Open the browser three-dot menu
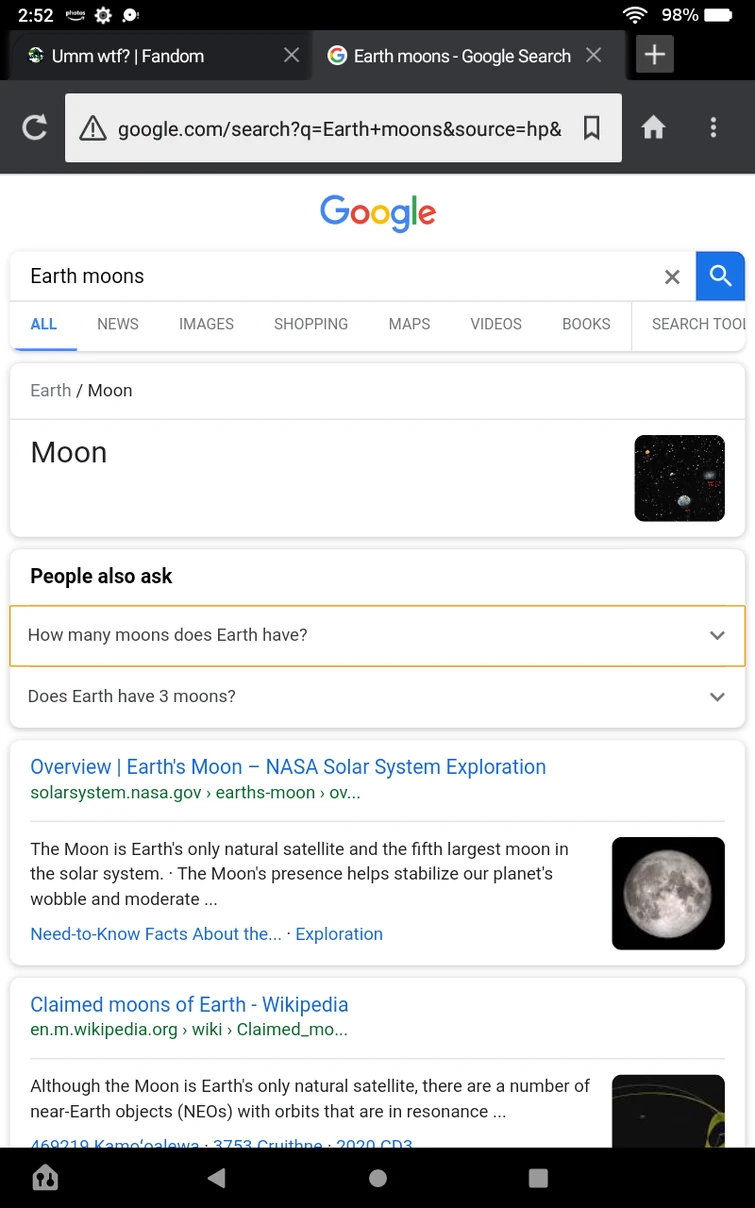Screen dimensions: 755x1208 (713, 128)
